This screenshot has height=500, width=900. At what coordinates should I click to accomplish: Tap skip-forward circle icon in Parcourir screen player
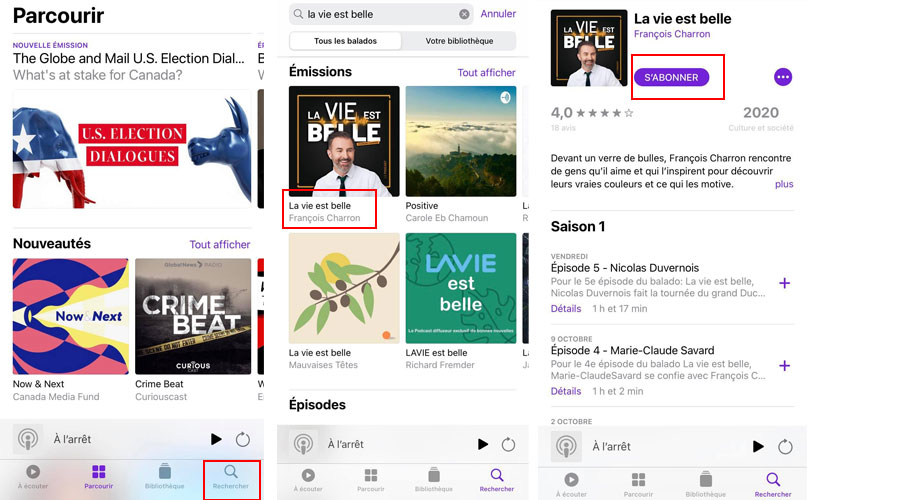tap(243, 439)
